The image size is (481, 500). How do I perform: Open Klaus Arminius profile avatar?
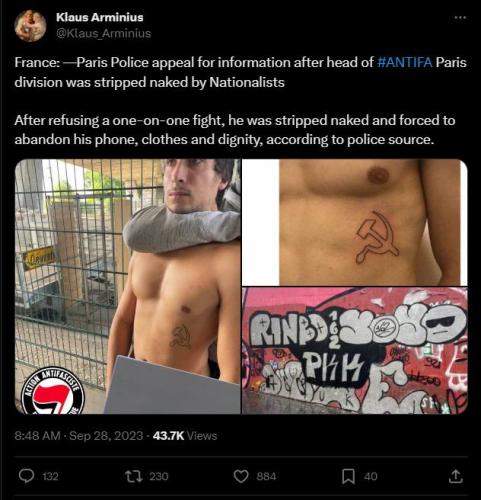(x=30, y=26)
